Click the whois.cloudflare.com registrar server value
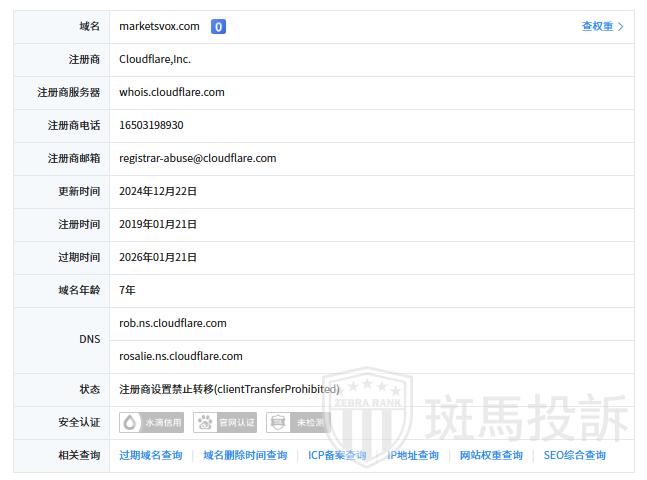 [x=171, y=93]
